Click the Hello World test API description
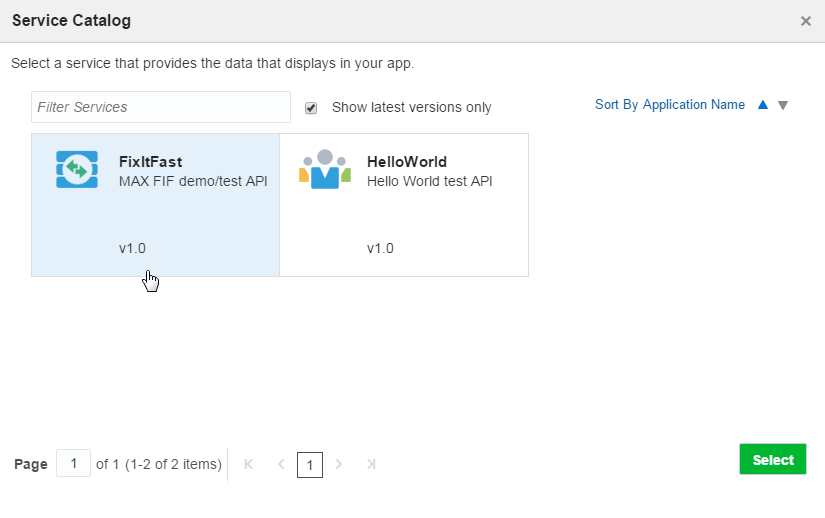Screen dimensions: 825x518 pos(429,181)
